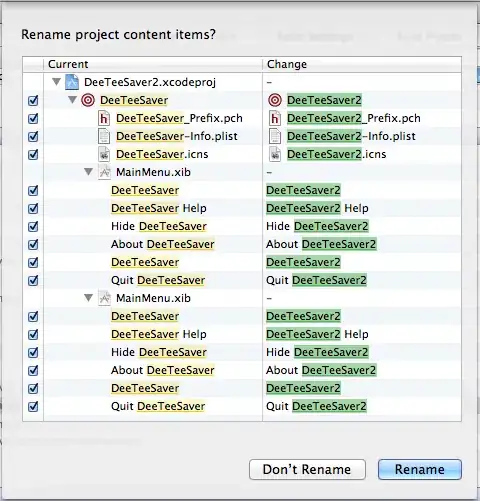Image resolution: width=480 pixels, height=501 pixels.
Task: Click the plist document icon next to DeeTeeSaver2-Info.plist
Action: 275,136
